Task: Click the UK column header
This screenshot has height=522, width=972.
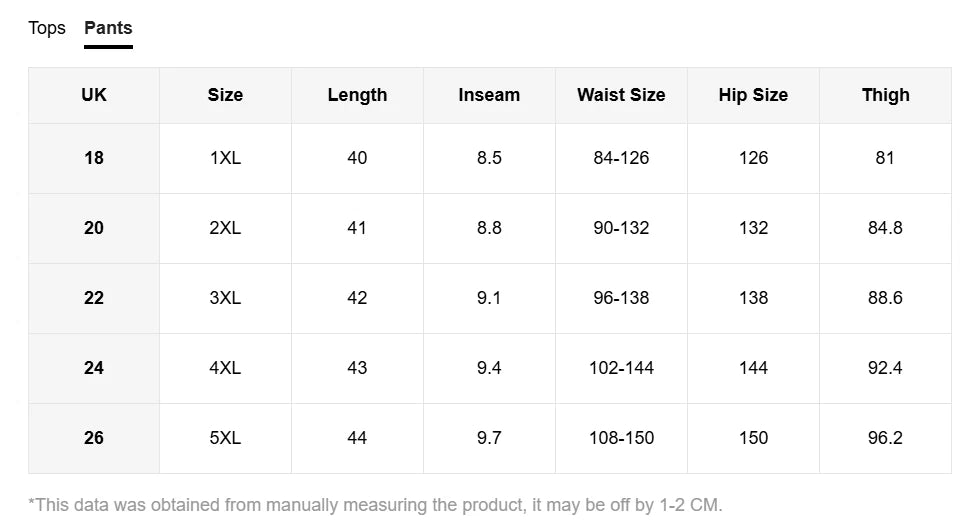Action: [94, 95]
